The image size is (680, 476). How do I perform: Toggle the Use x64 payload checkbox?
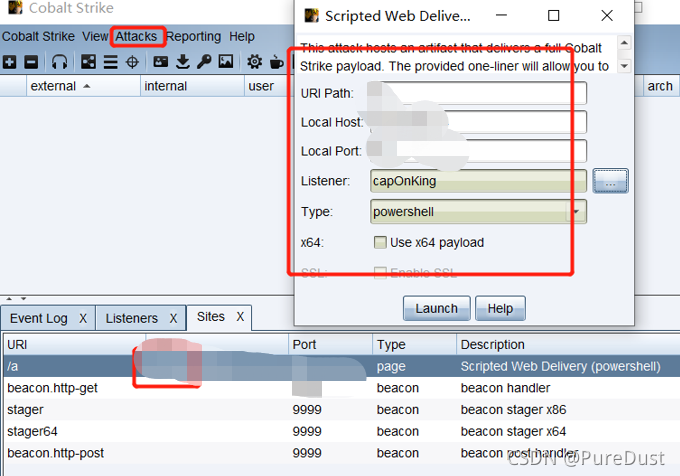tap(380, 242)
